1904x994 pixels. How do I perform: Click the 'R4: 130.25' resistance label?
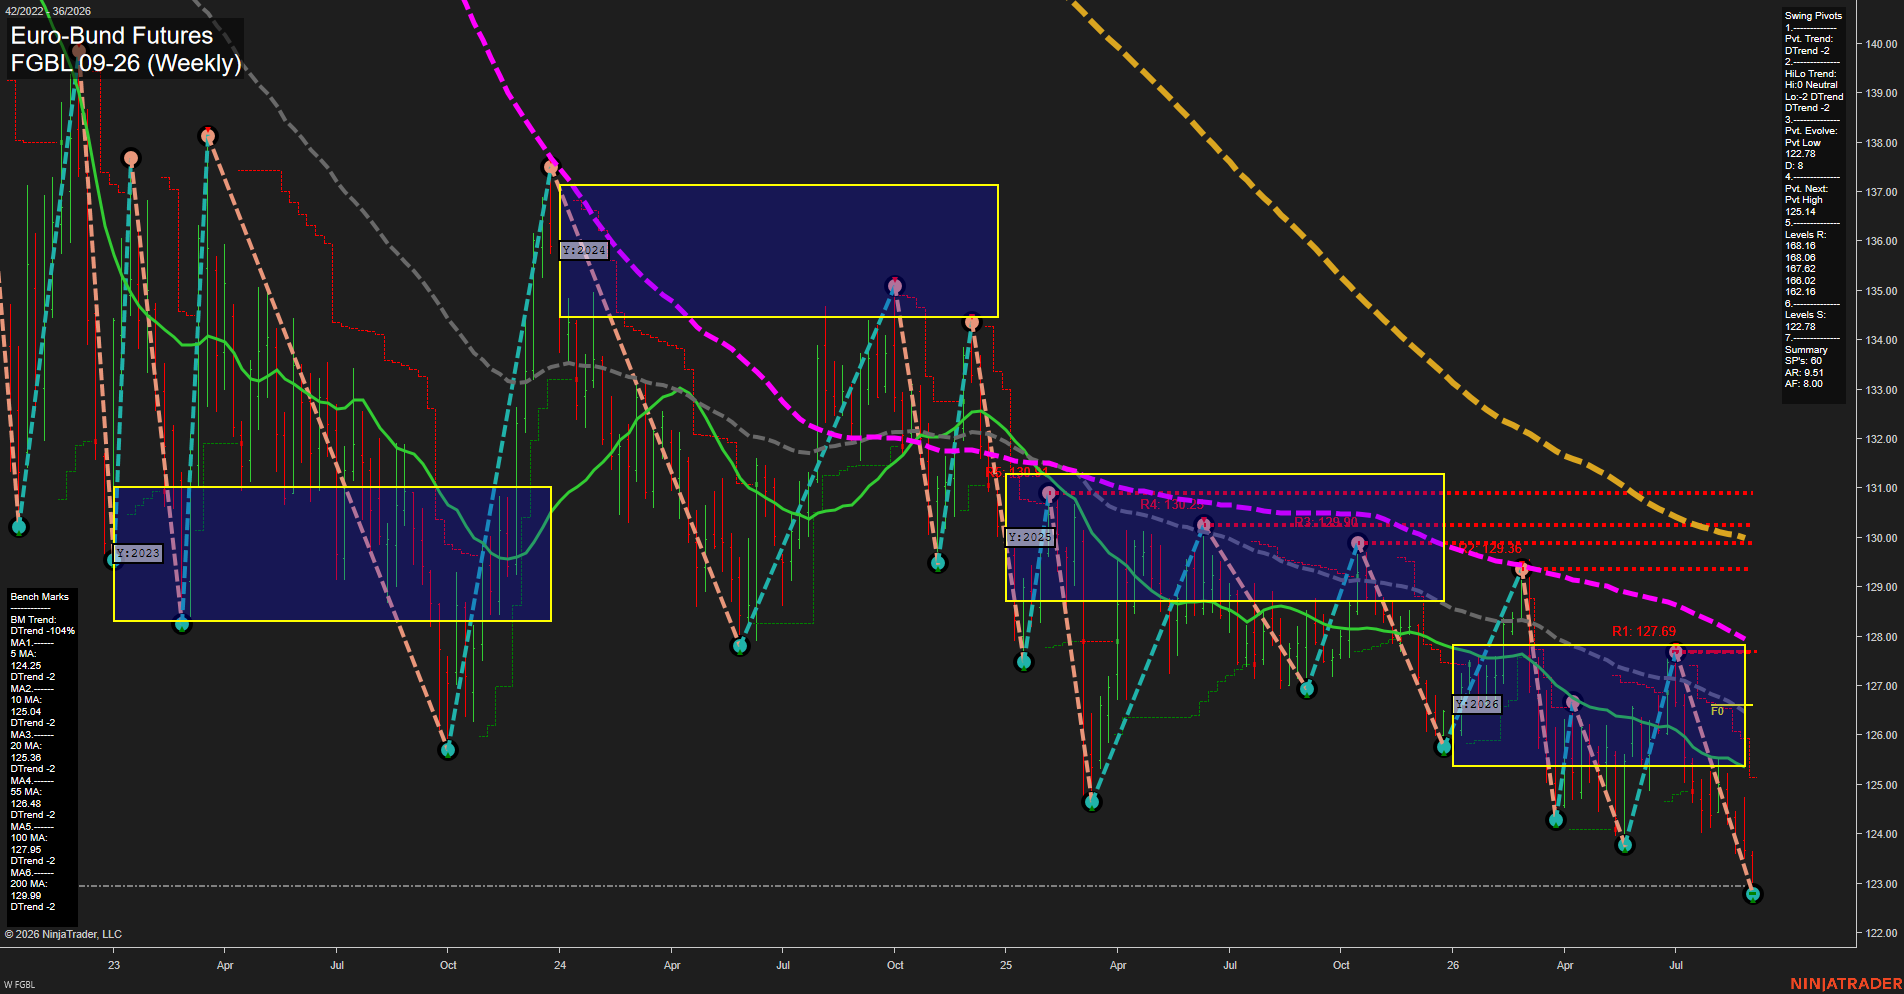coord(1172,505)
